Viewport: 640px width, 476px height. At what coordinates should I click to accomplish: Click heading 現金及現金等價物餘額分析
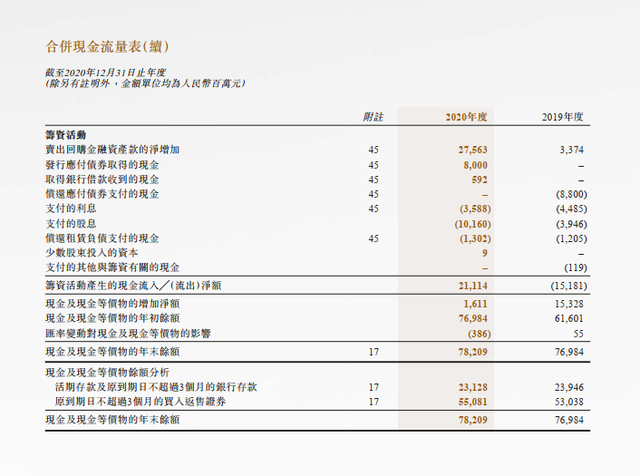tap(107, 372)
